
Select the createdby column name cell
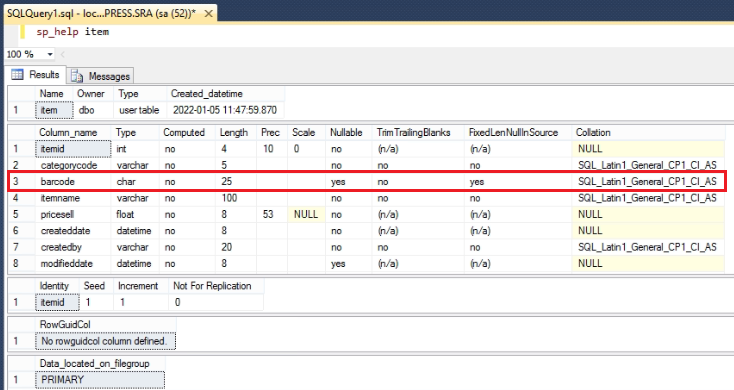(73, 247)
